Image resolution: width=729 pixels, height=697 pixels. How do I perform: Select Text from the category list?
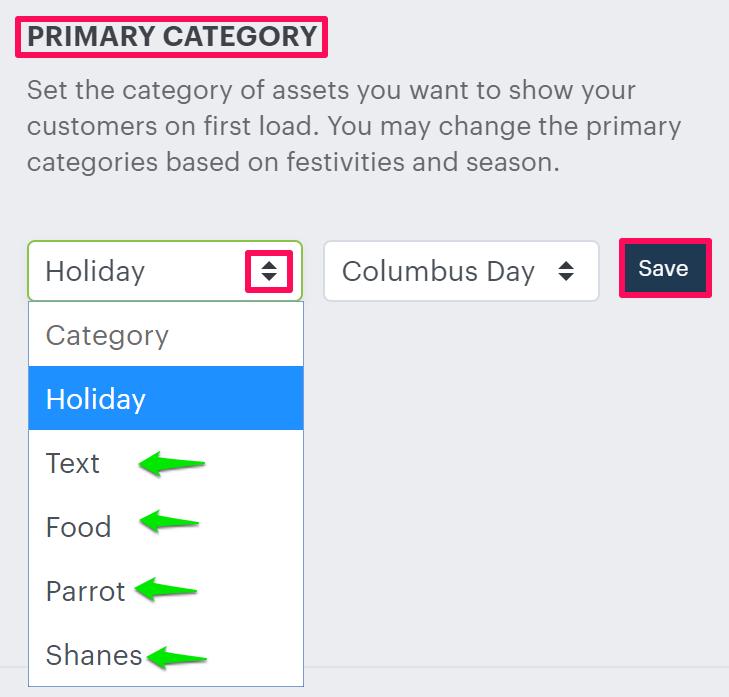click(x=73, y=464)
